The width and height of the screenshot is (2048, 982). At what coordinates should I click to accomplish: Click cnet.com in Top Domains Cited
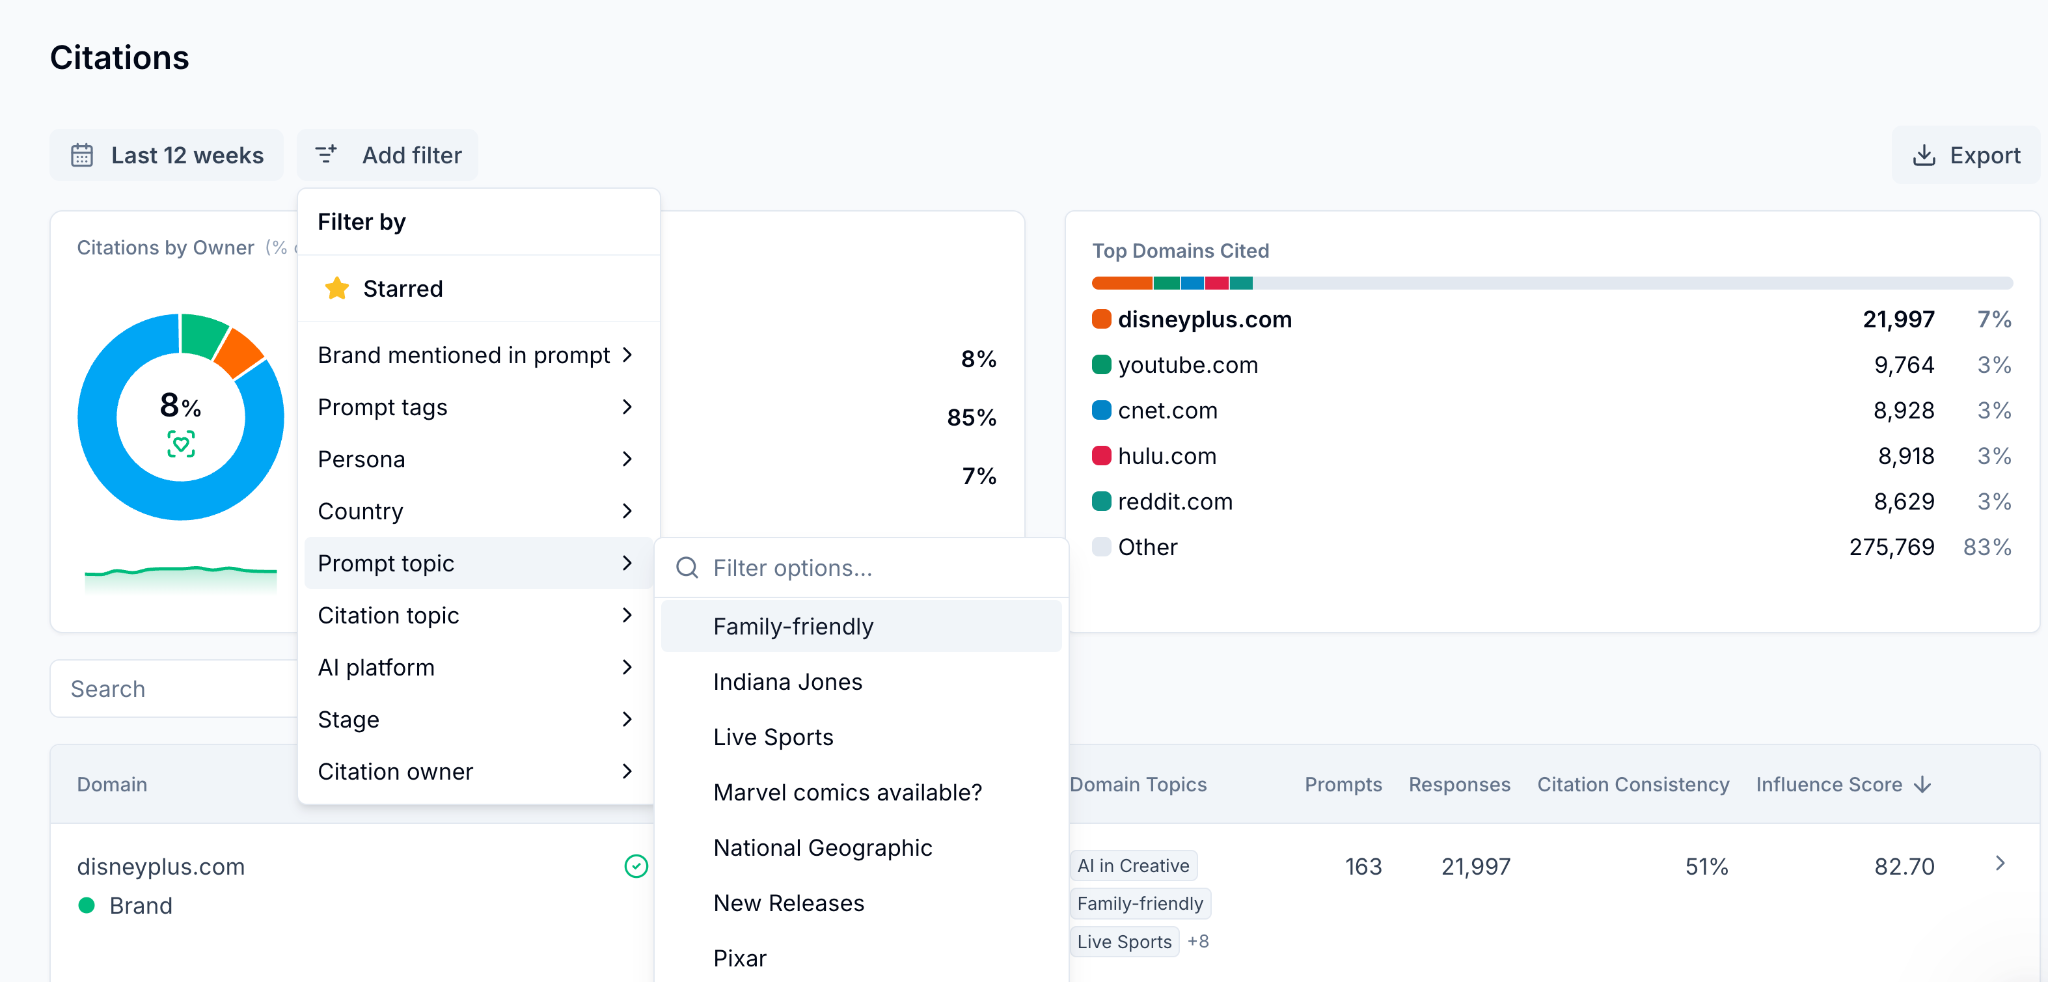(1168, 410)
